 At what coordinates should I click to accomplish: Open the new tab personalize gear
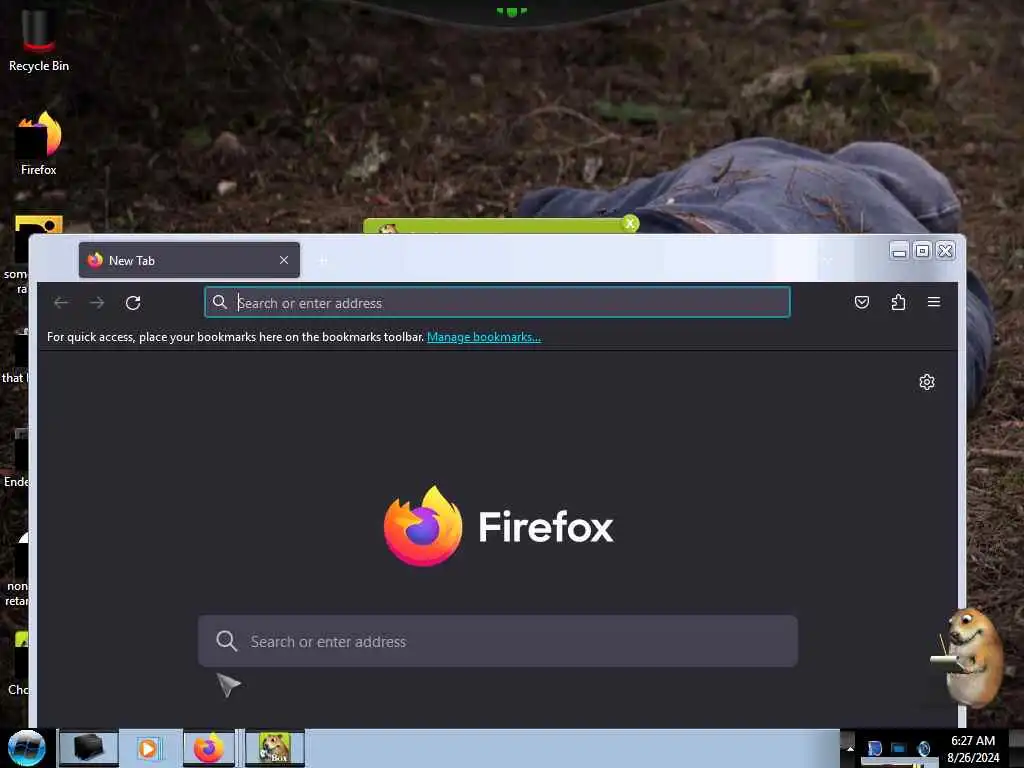point(927,382)
